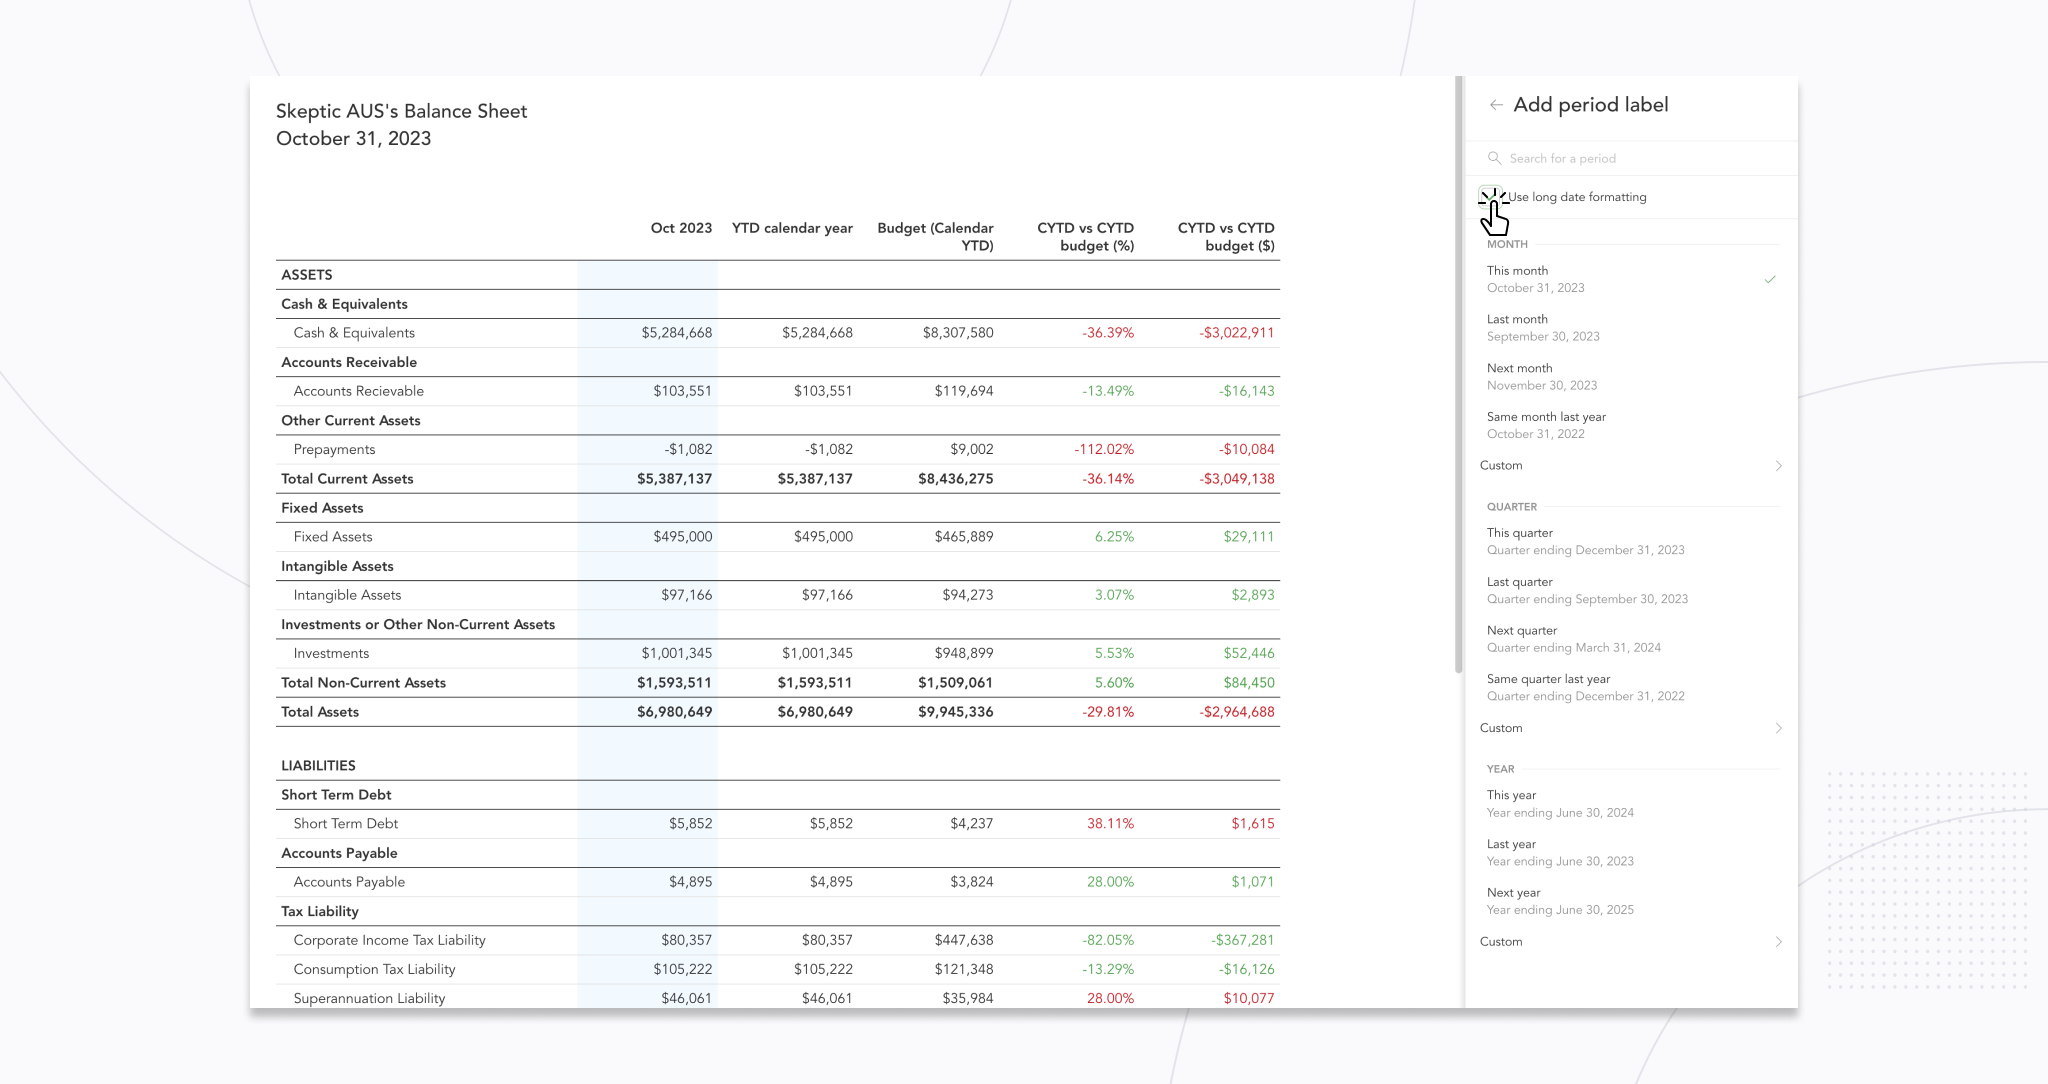Click the CYTD vs CYTD budget (%) header
Screen dimensions: 2048x1084
[1085, 237]
